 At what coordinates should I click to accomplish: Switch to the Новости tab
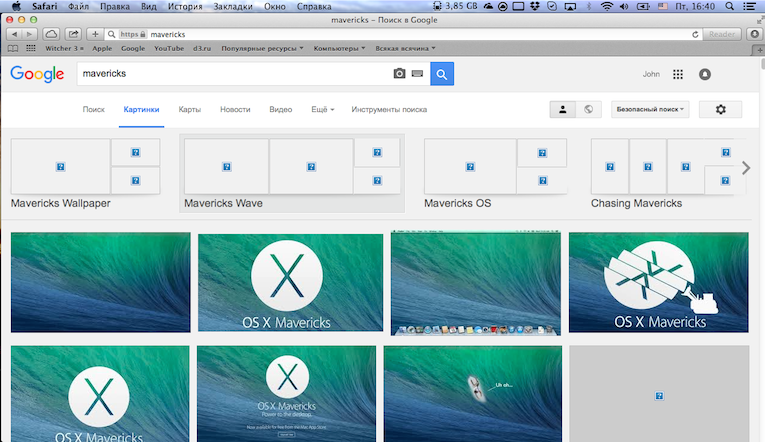tap(235, 109)
